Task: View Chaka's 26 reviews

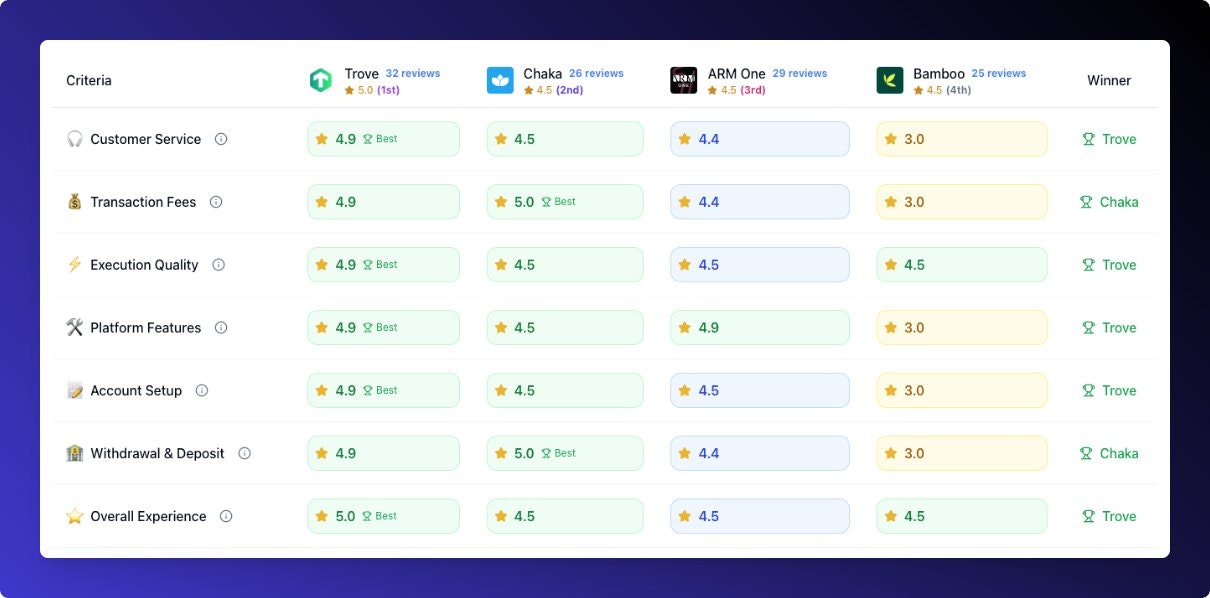Action: click(x=596, y=72)
